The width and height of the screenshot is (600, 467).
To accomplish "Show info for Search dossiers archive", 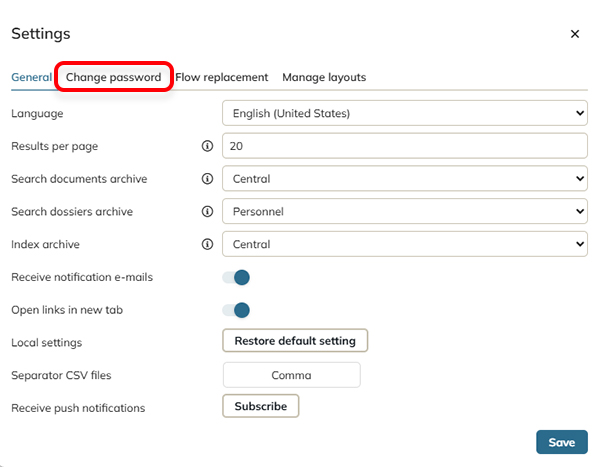I will pyautogui.click(x=207, y=211).
